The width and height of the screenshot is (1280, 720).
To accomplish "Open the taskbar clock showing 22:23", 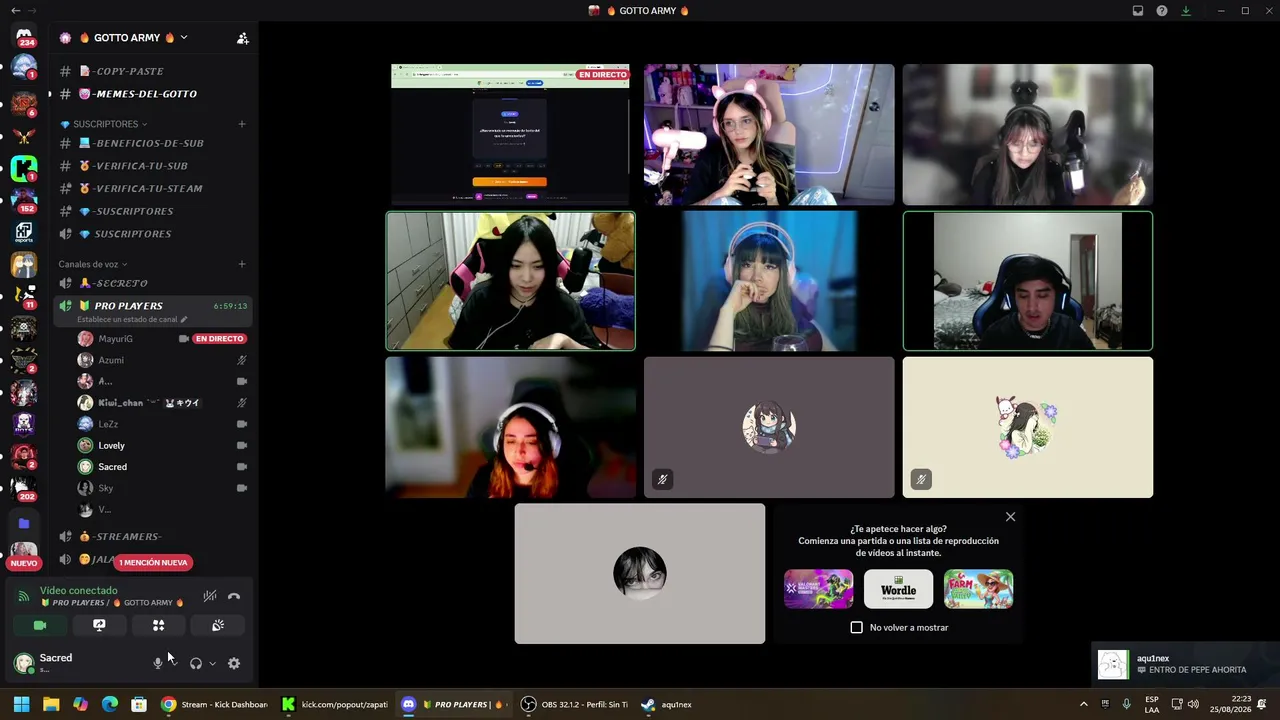I will (x=1232, y=704).
